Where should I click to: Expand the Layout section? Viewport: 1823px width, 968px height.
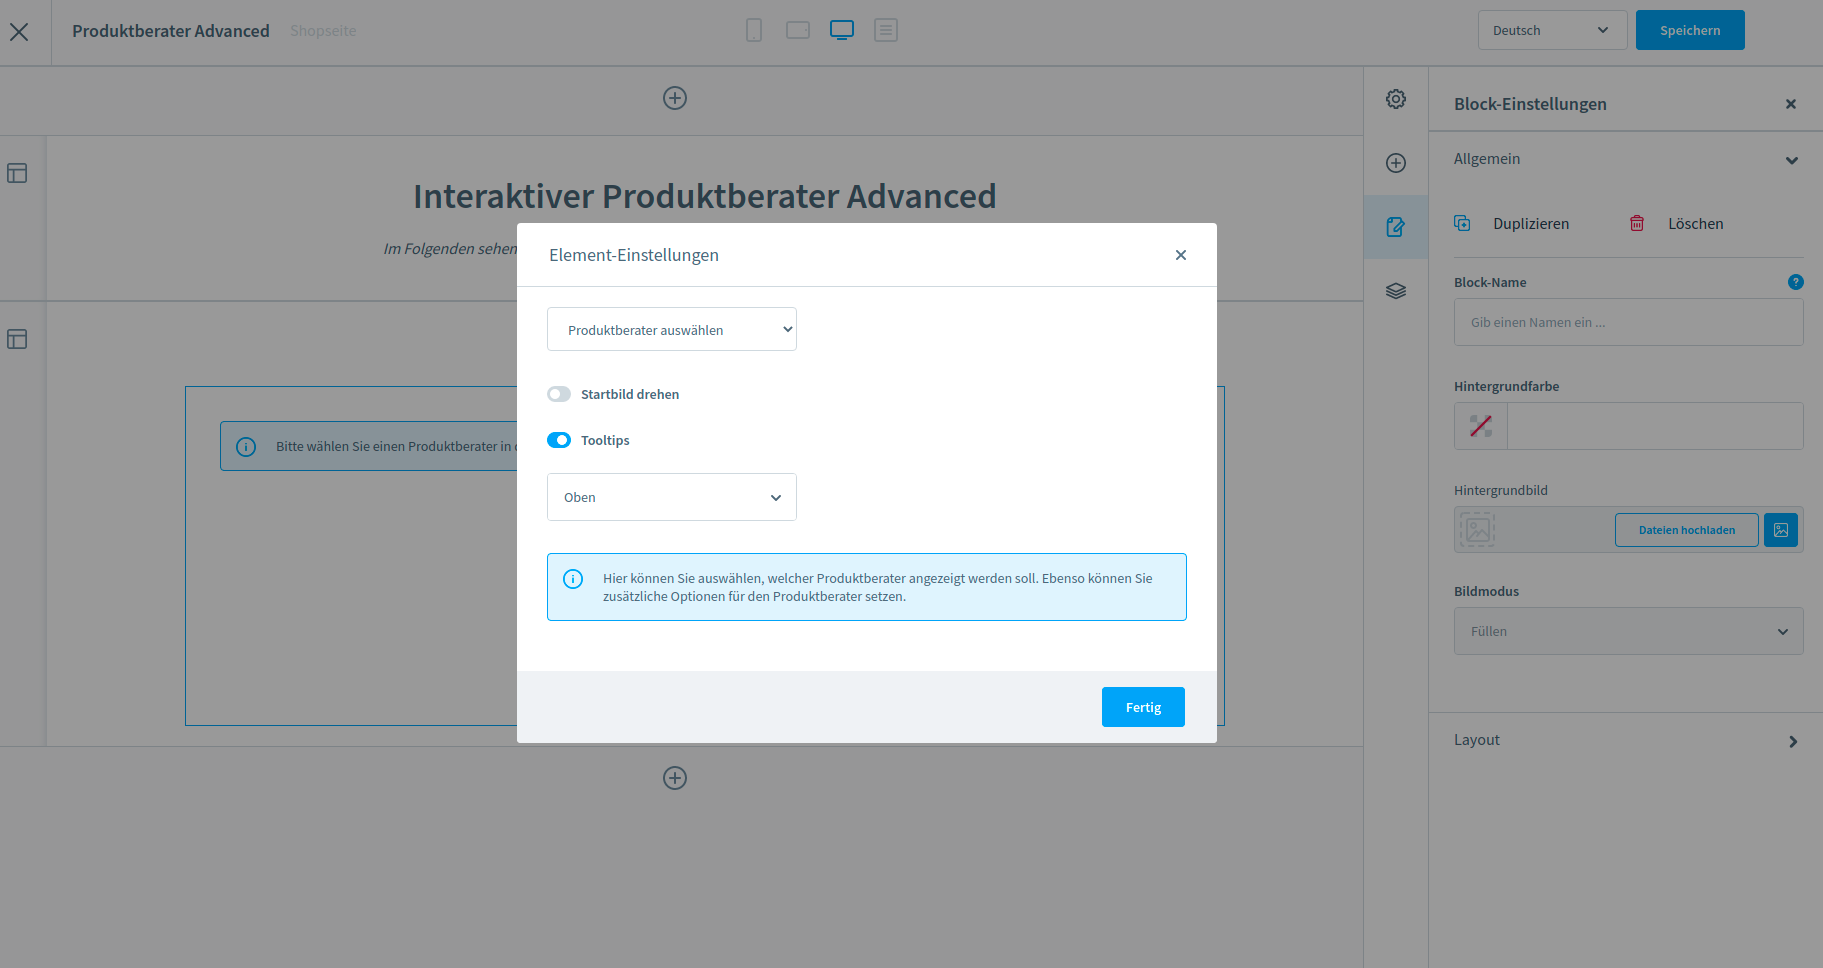pyautogui.click(x=1792, y=741)
